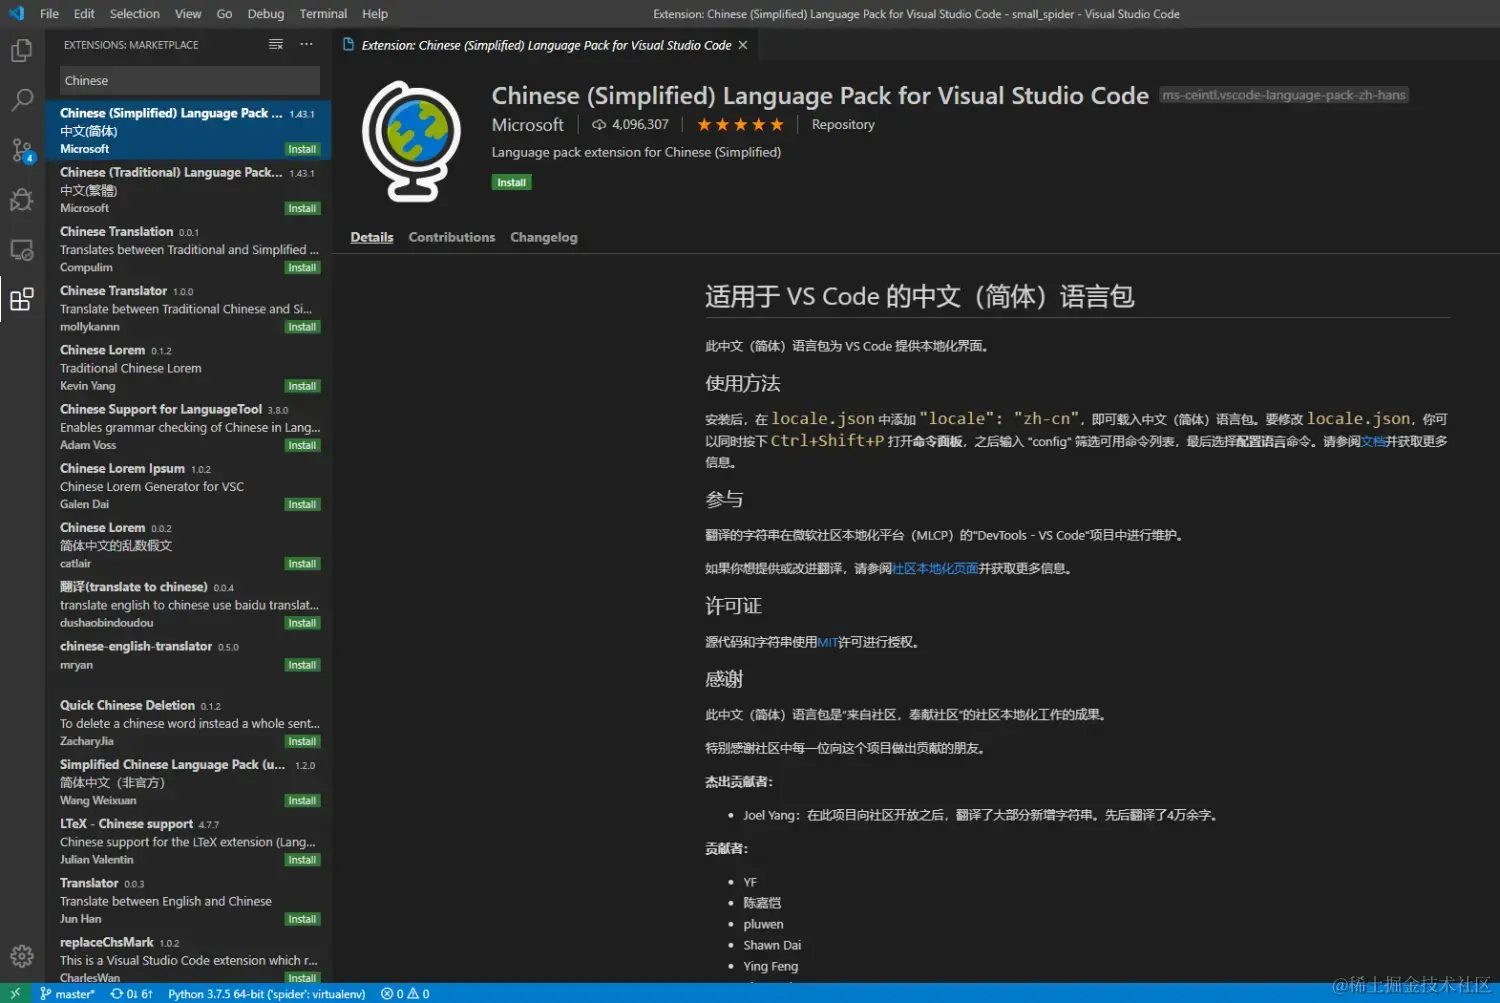Open the Help menu
The image size is (1500, 1003).
click(375, 14)
